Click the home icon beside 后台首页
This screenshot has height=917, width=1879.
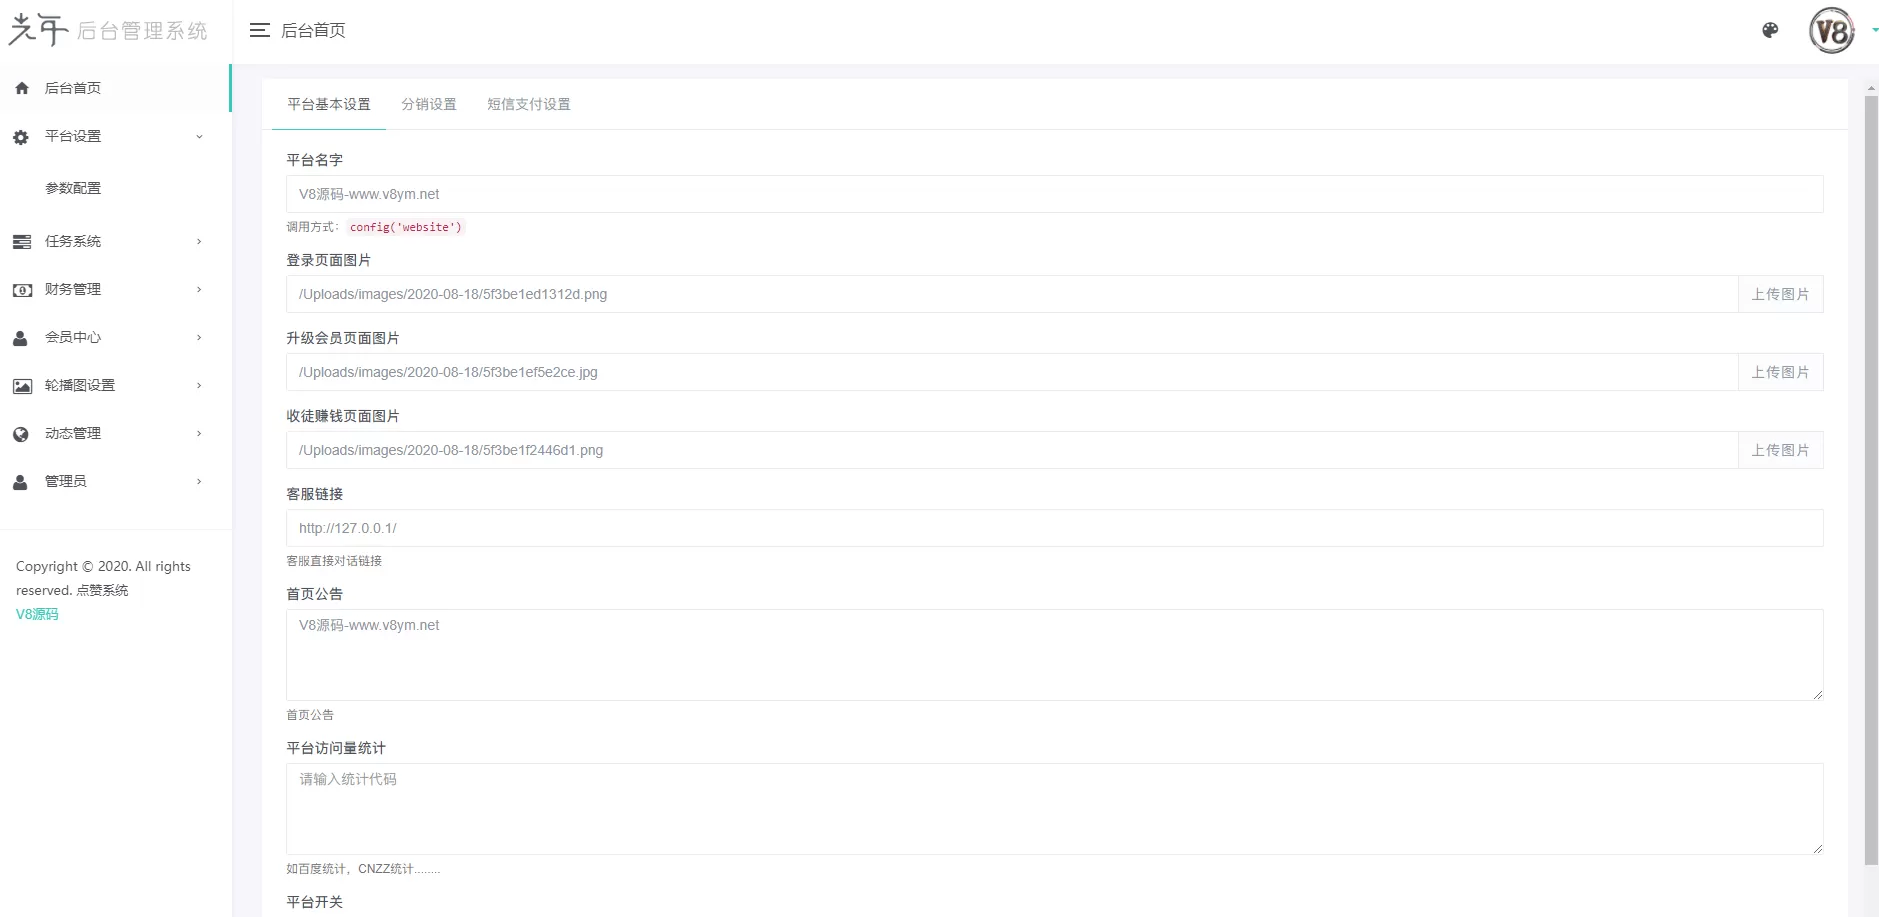[22, 89]
